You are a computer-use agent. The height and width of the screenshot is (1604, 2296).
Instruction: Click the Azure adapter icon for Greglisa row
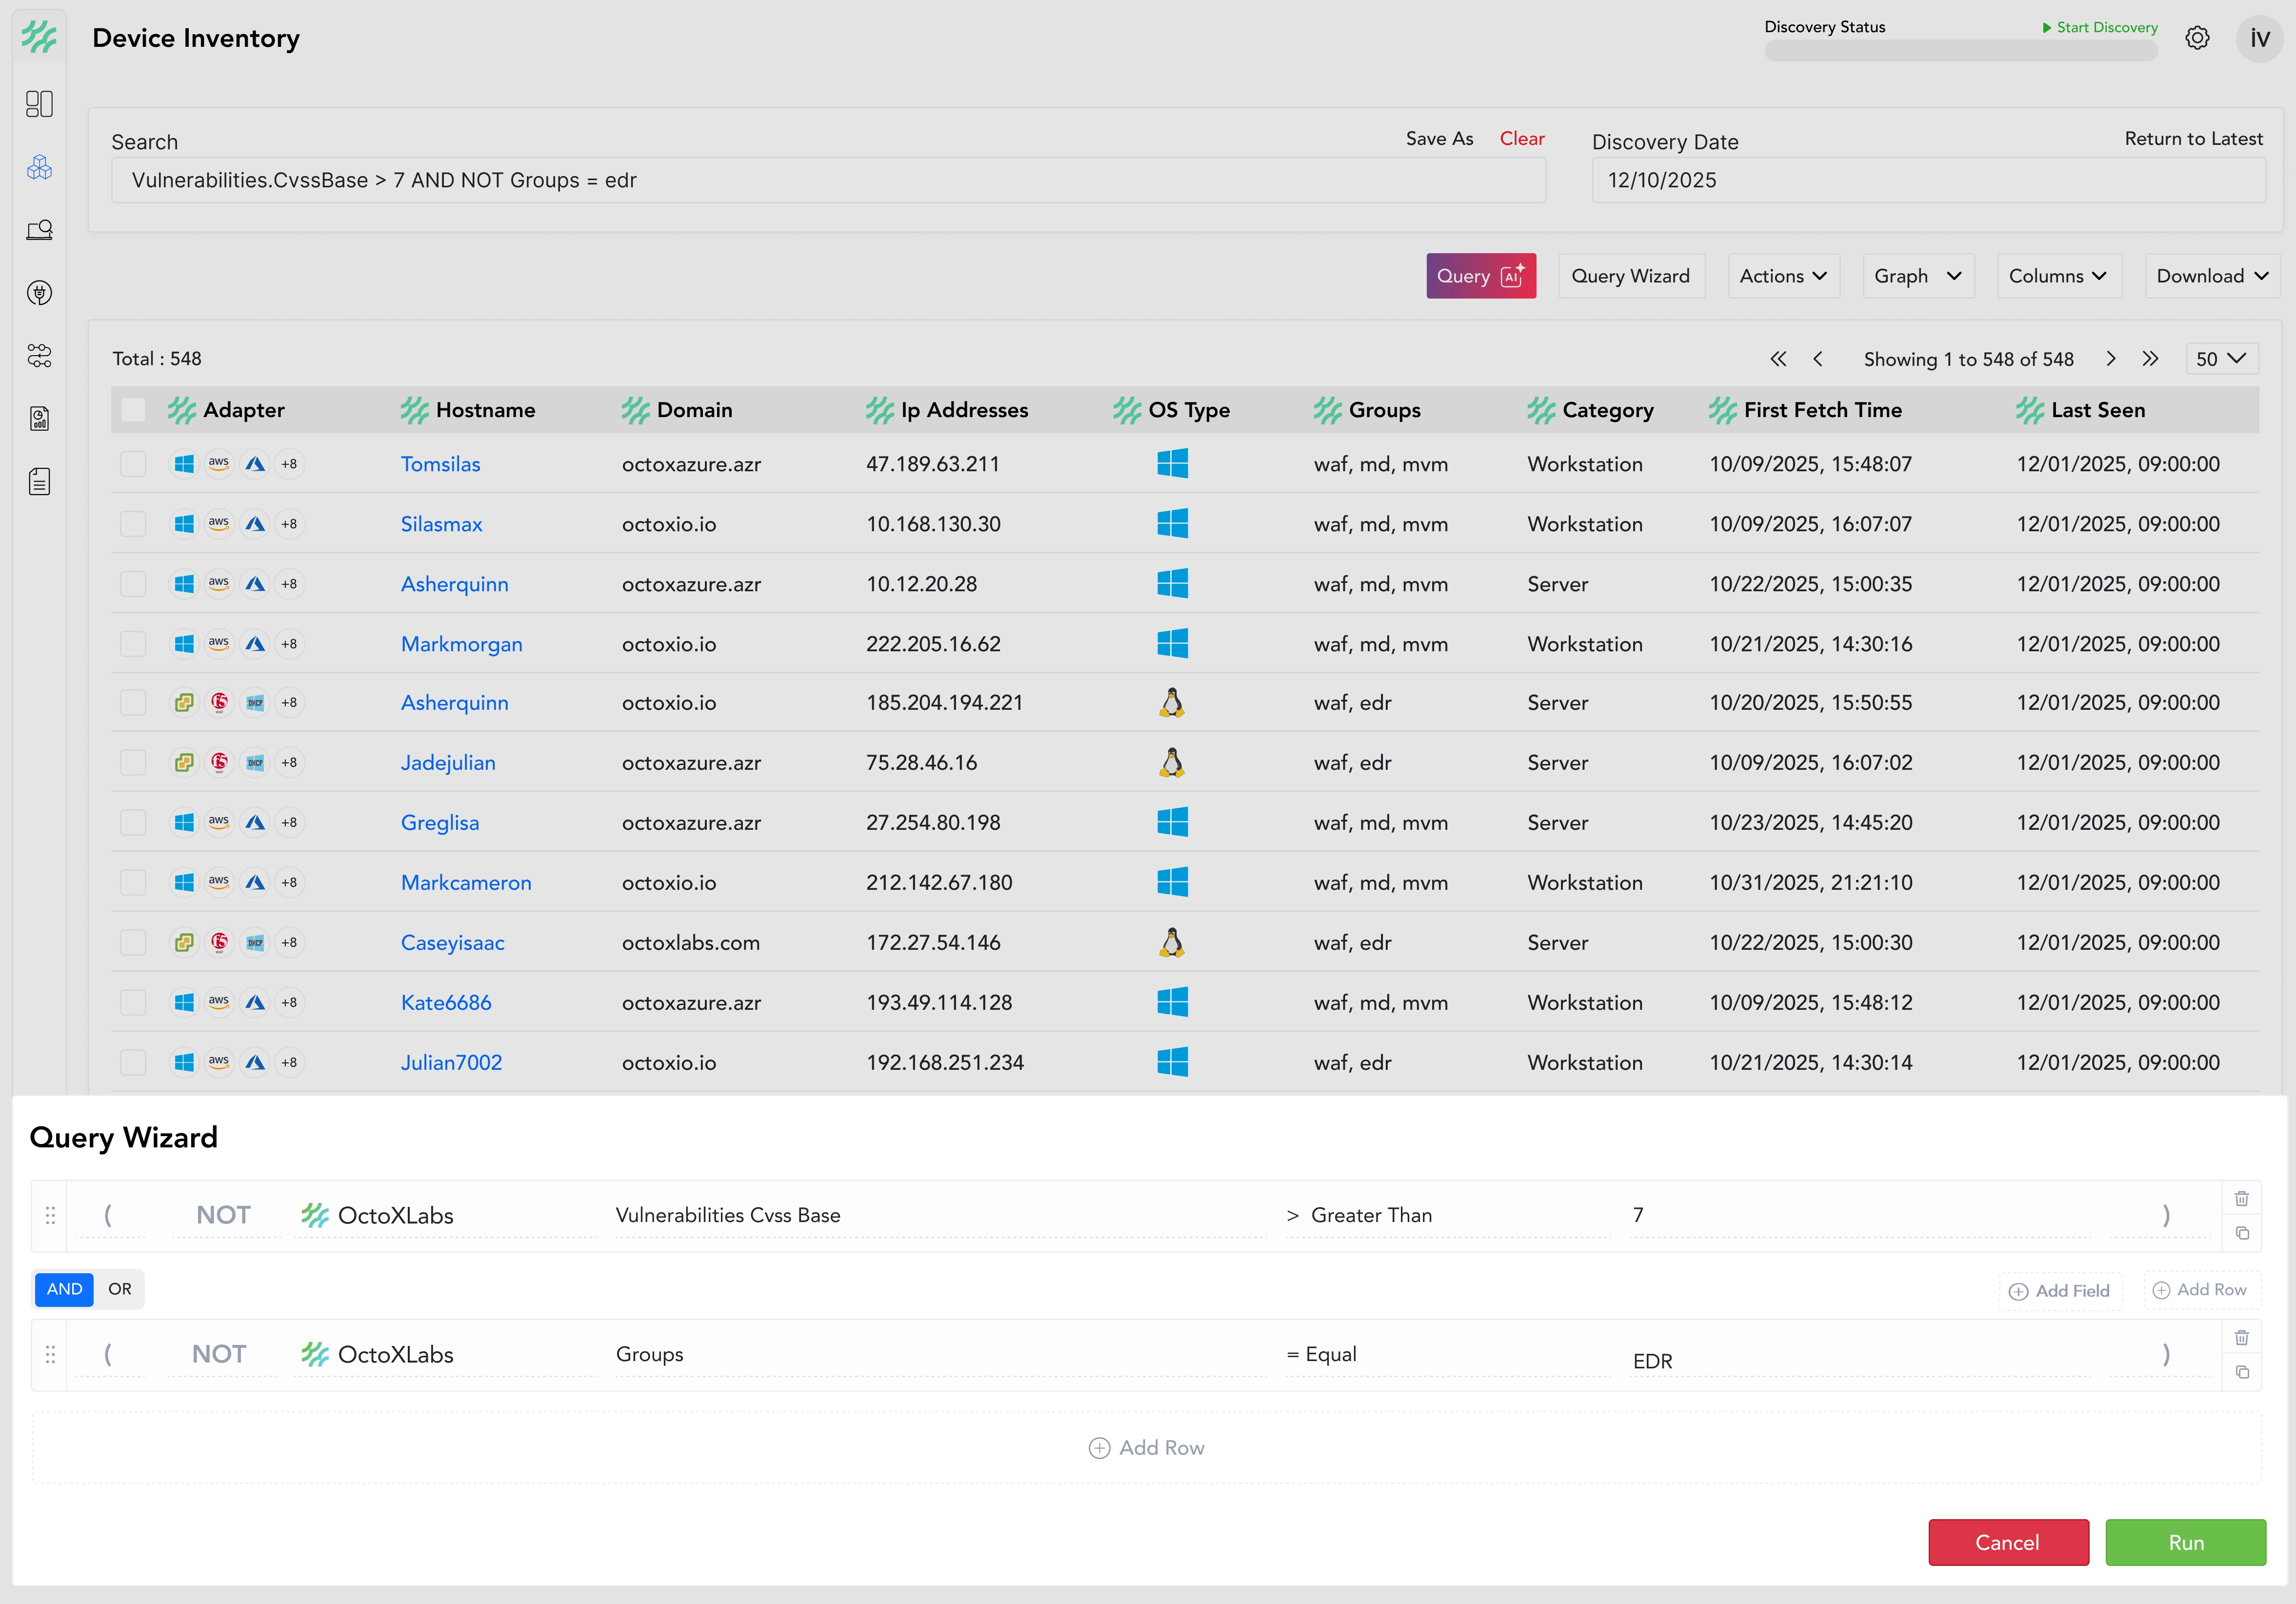coord(255,822)
